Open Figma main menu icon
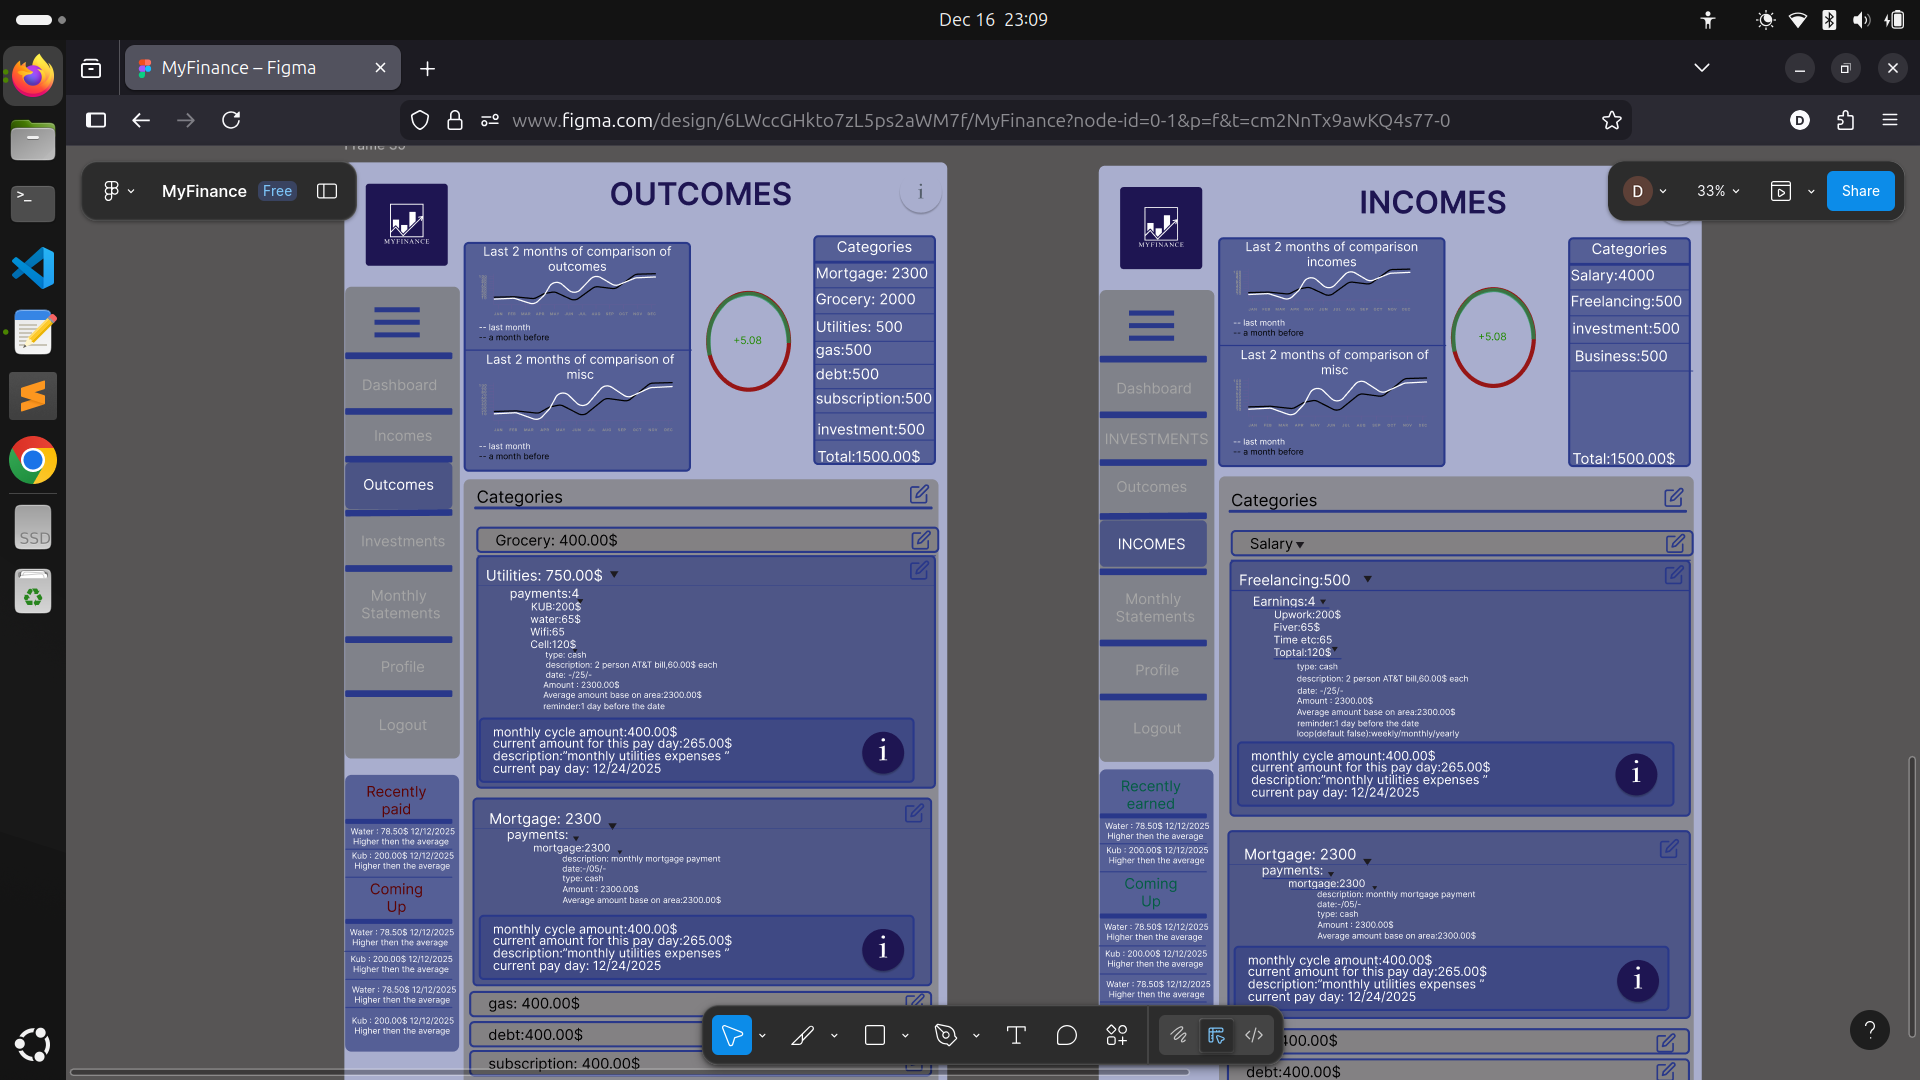1920x1080 pixels. [112, 191]
